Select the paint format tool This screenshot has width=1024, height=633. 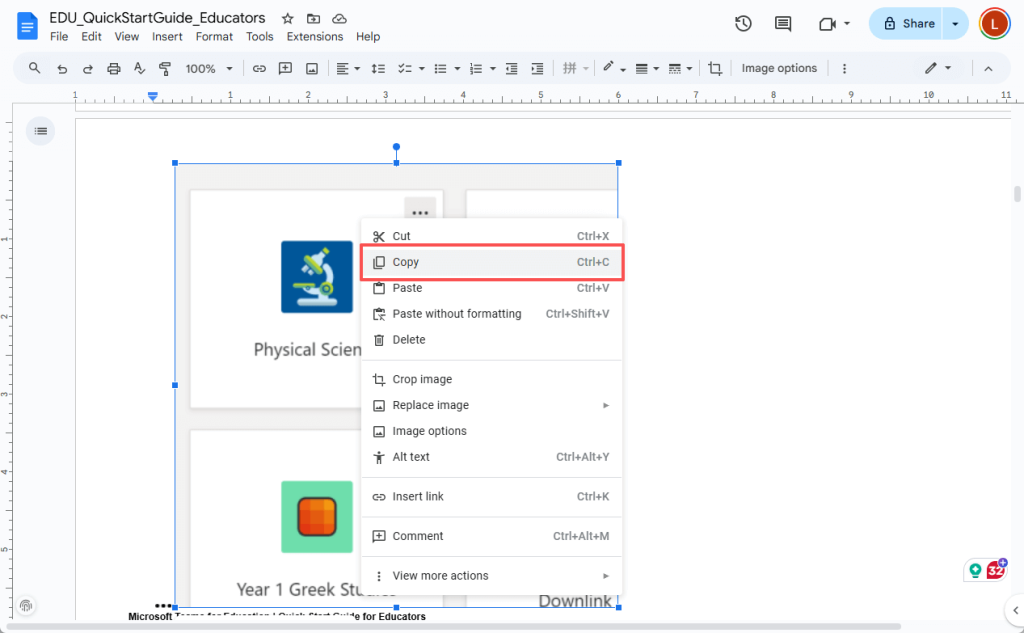165,68
